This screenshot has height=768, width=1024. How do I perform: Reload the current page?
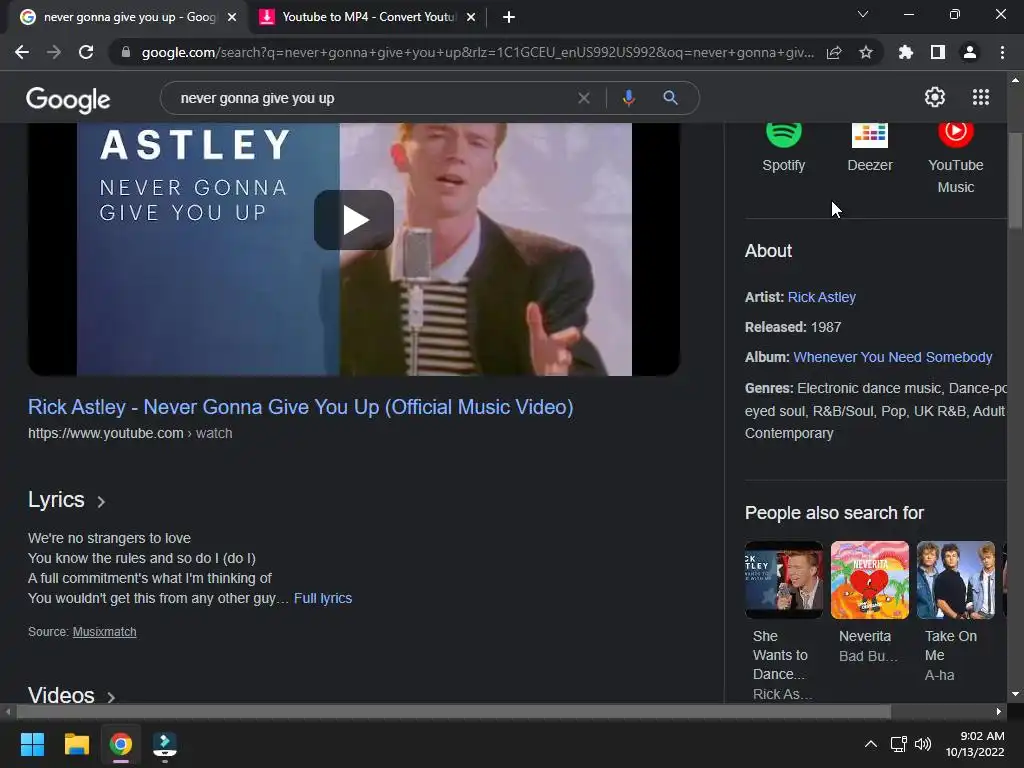[x=86, y=52]
